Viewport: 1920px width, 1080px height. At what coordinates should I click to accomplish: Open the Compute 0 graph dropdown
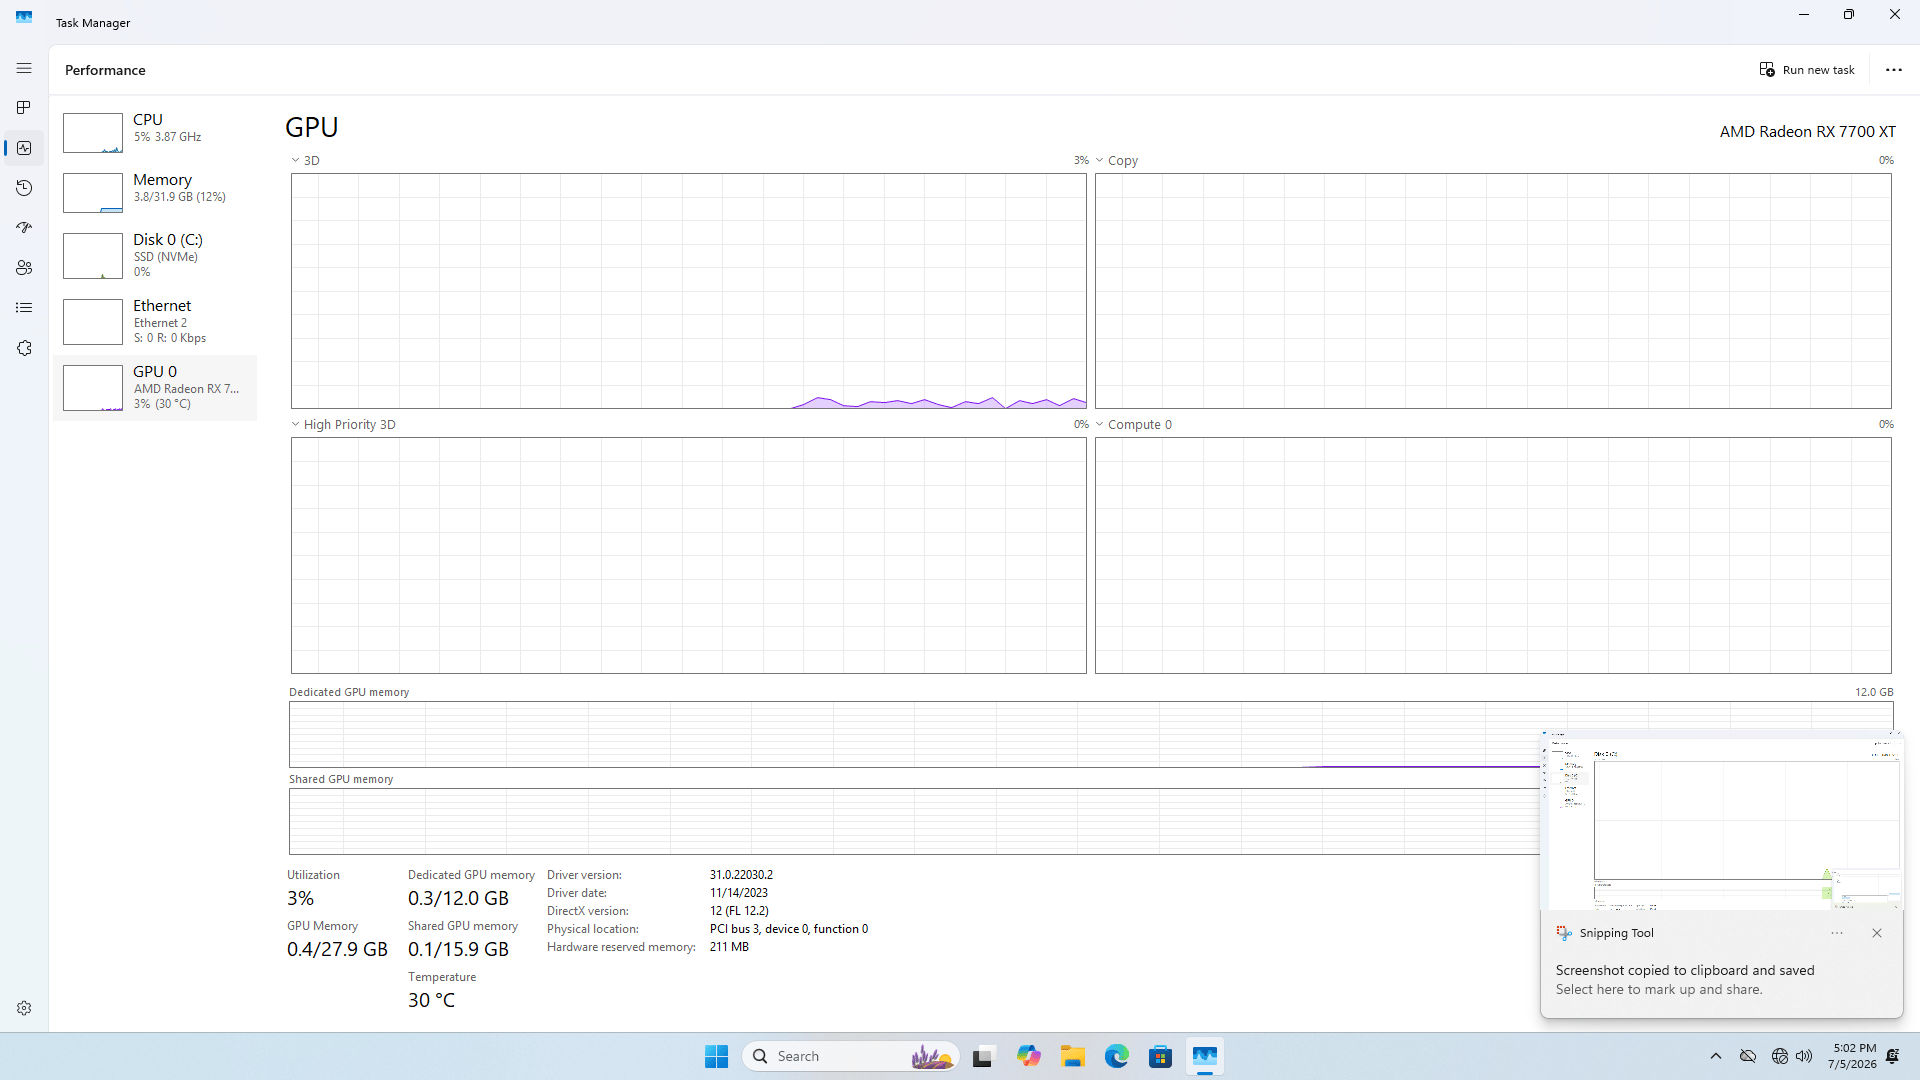click(1134, 424)
